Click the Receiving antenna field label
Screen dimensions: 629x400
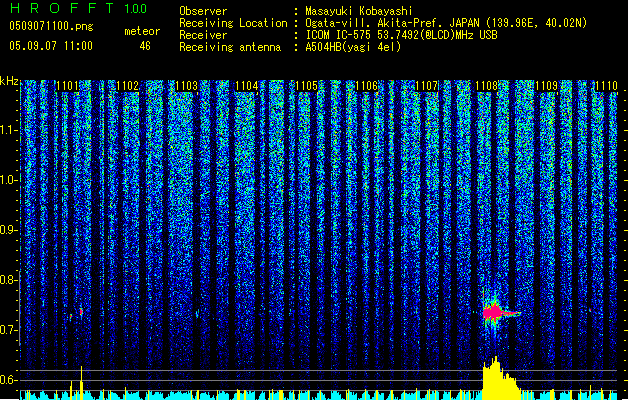[230, 47]
